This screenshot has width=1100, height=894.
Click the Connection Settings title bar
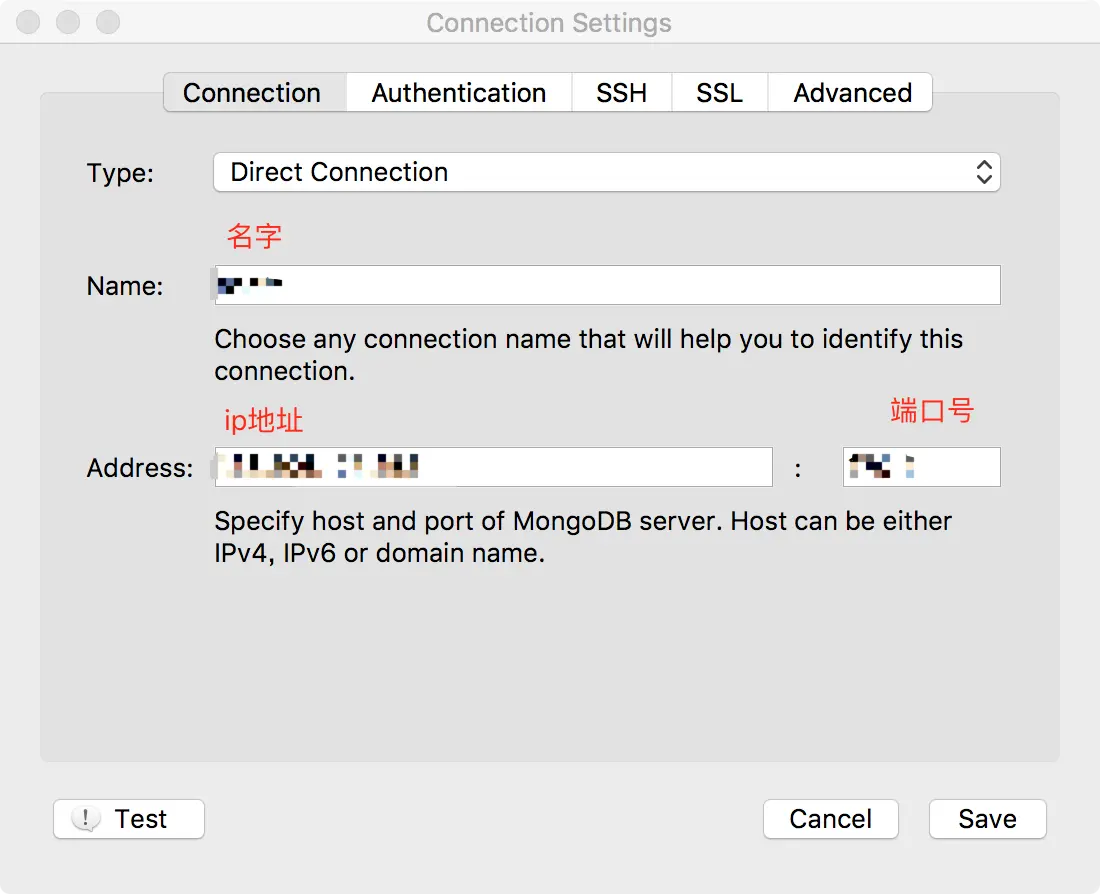(549, 23)
